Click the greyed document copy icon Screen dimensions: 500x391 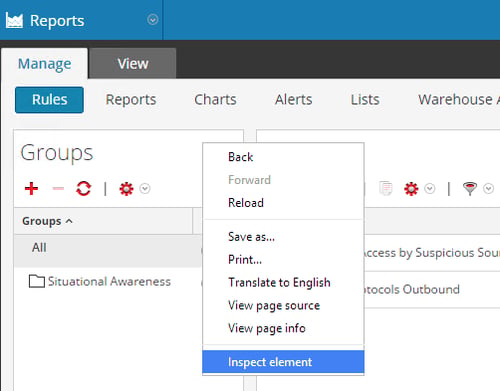(386, 189)
